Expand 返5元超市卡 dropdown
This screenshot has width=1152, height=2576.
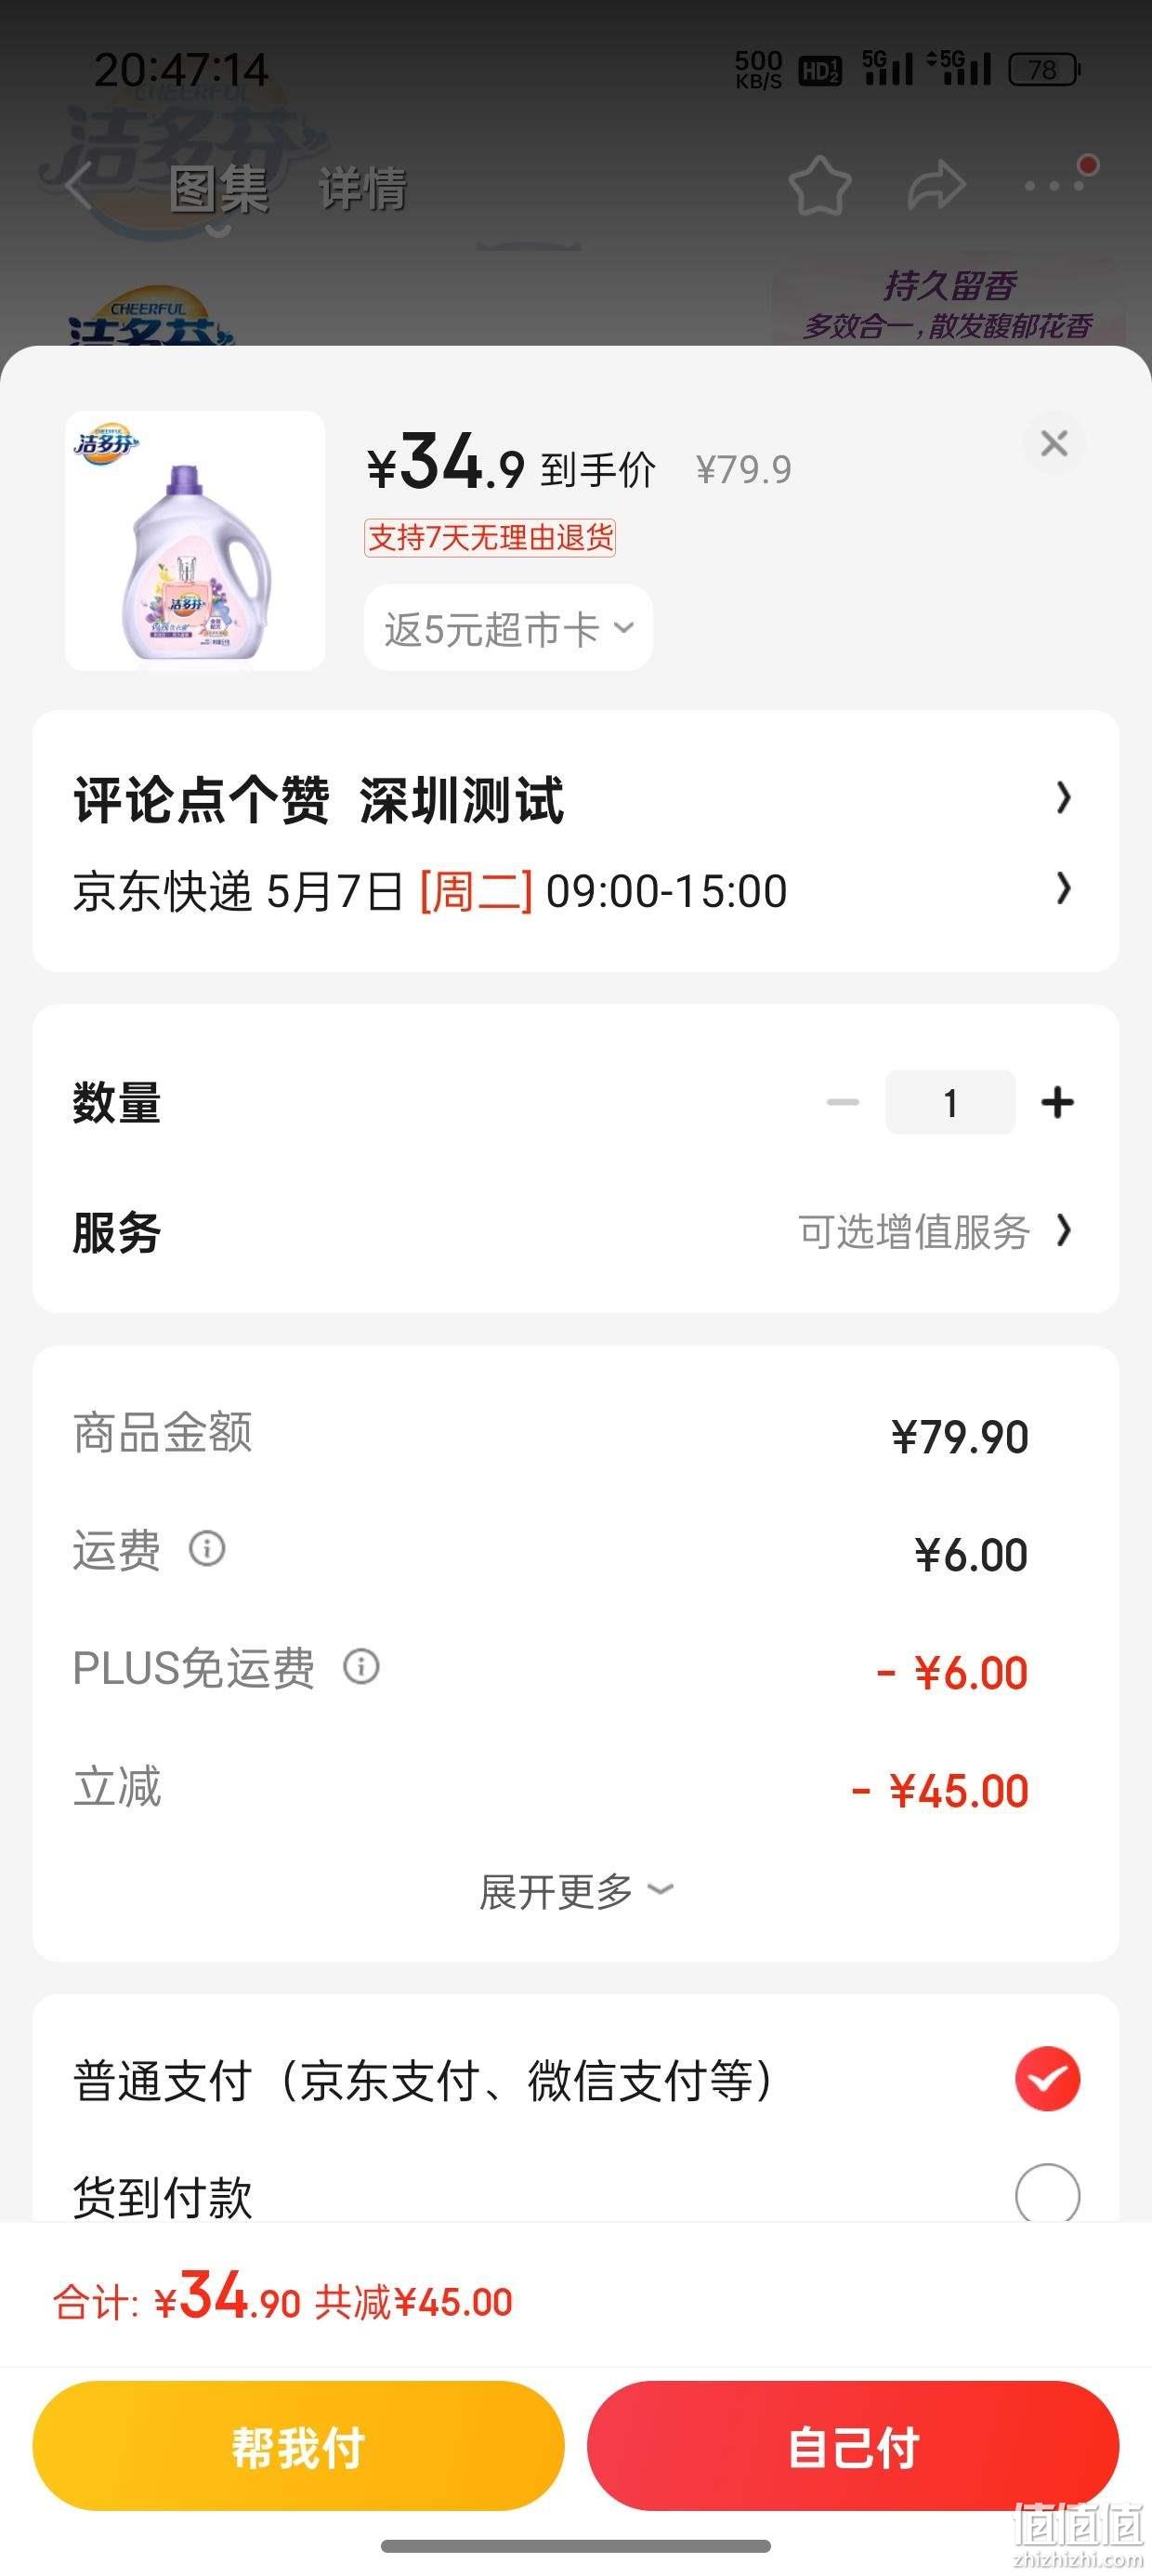(x=508, y=628)
